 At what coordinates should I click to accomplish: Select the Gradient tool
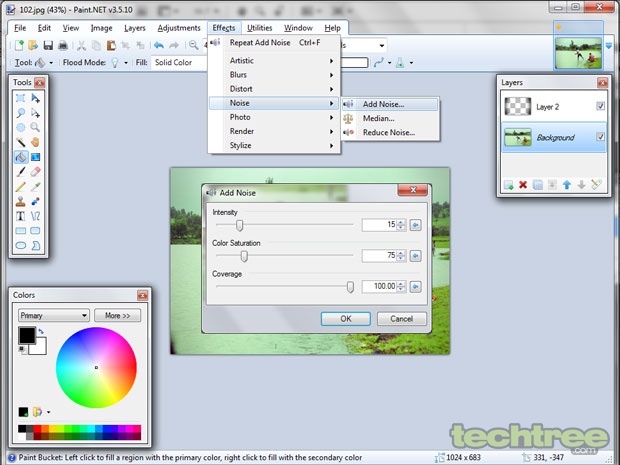[x=36, y=157]
